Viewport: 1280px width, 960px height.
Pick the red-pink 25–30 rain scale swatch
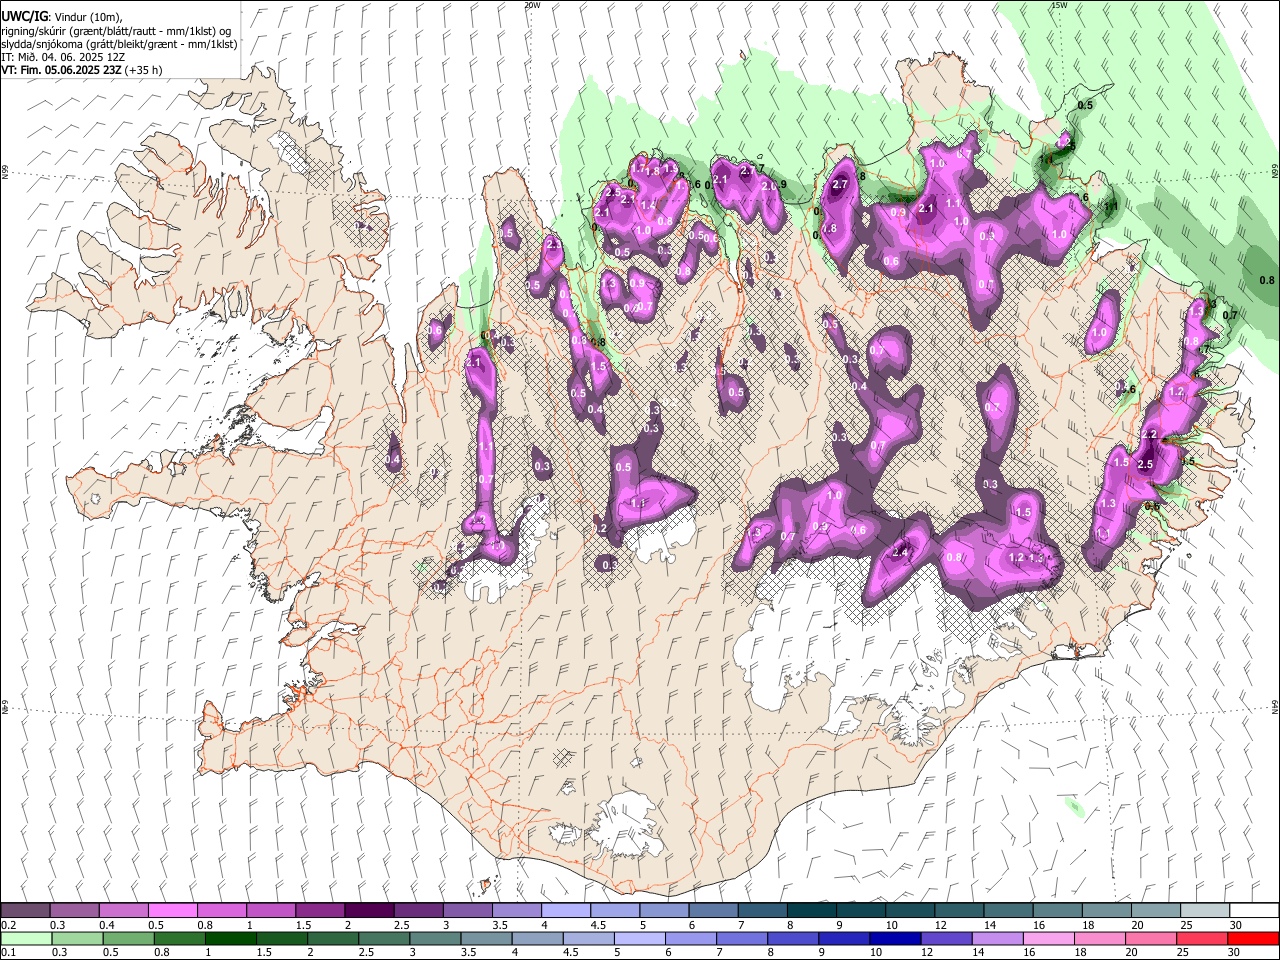1202,938
